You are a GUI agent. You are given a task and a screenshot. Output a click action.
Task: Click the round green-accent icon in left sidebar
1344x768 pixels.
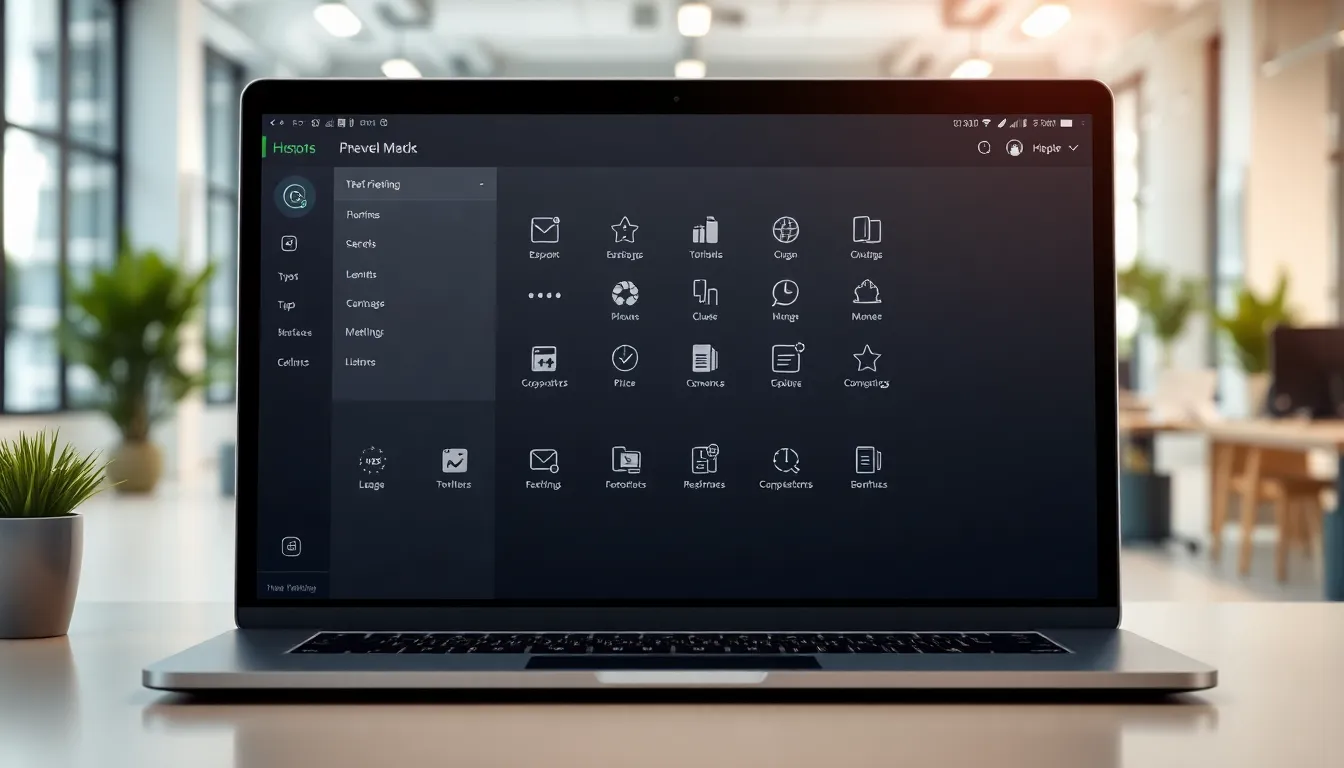(295, 196)
